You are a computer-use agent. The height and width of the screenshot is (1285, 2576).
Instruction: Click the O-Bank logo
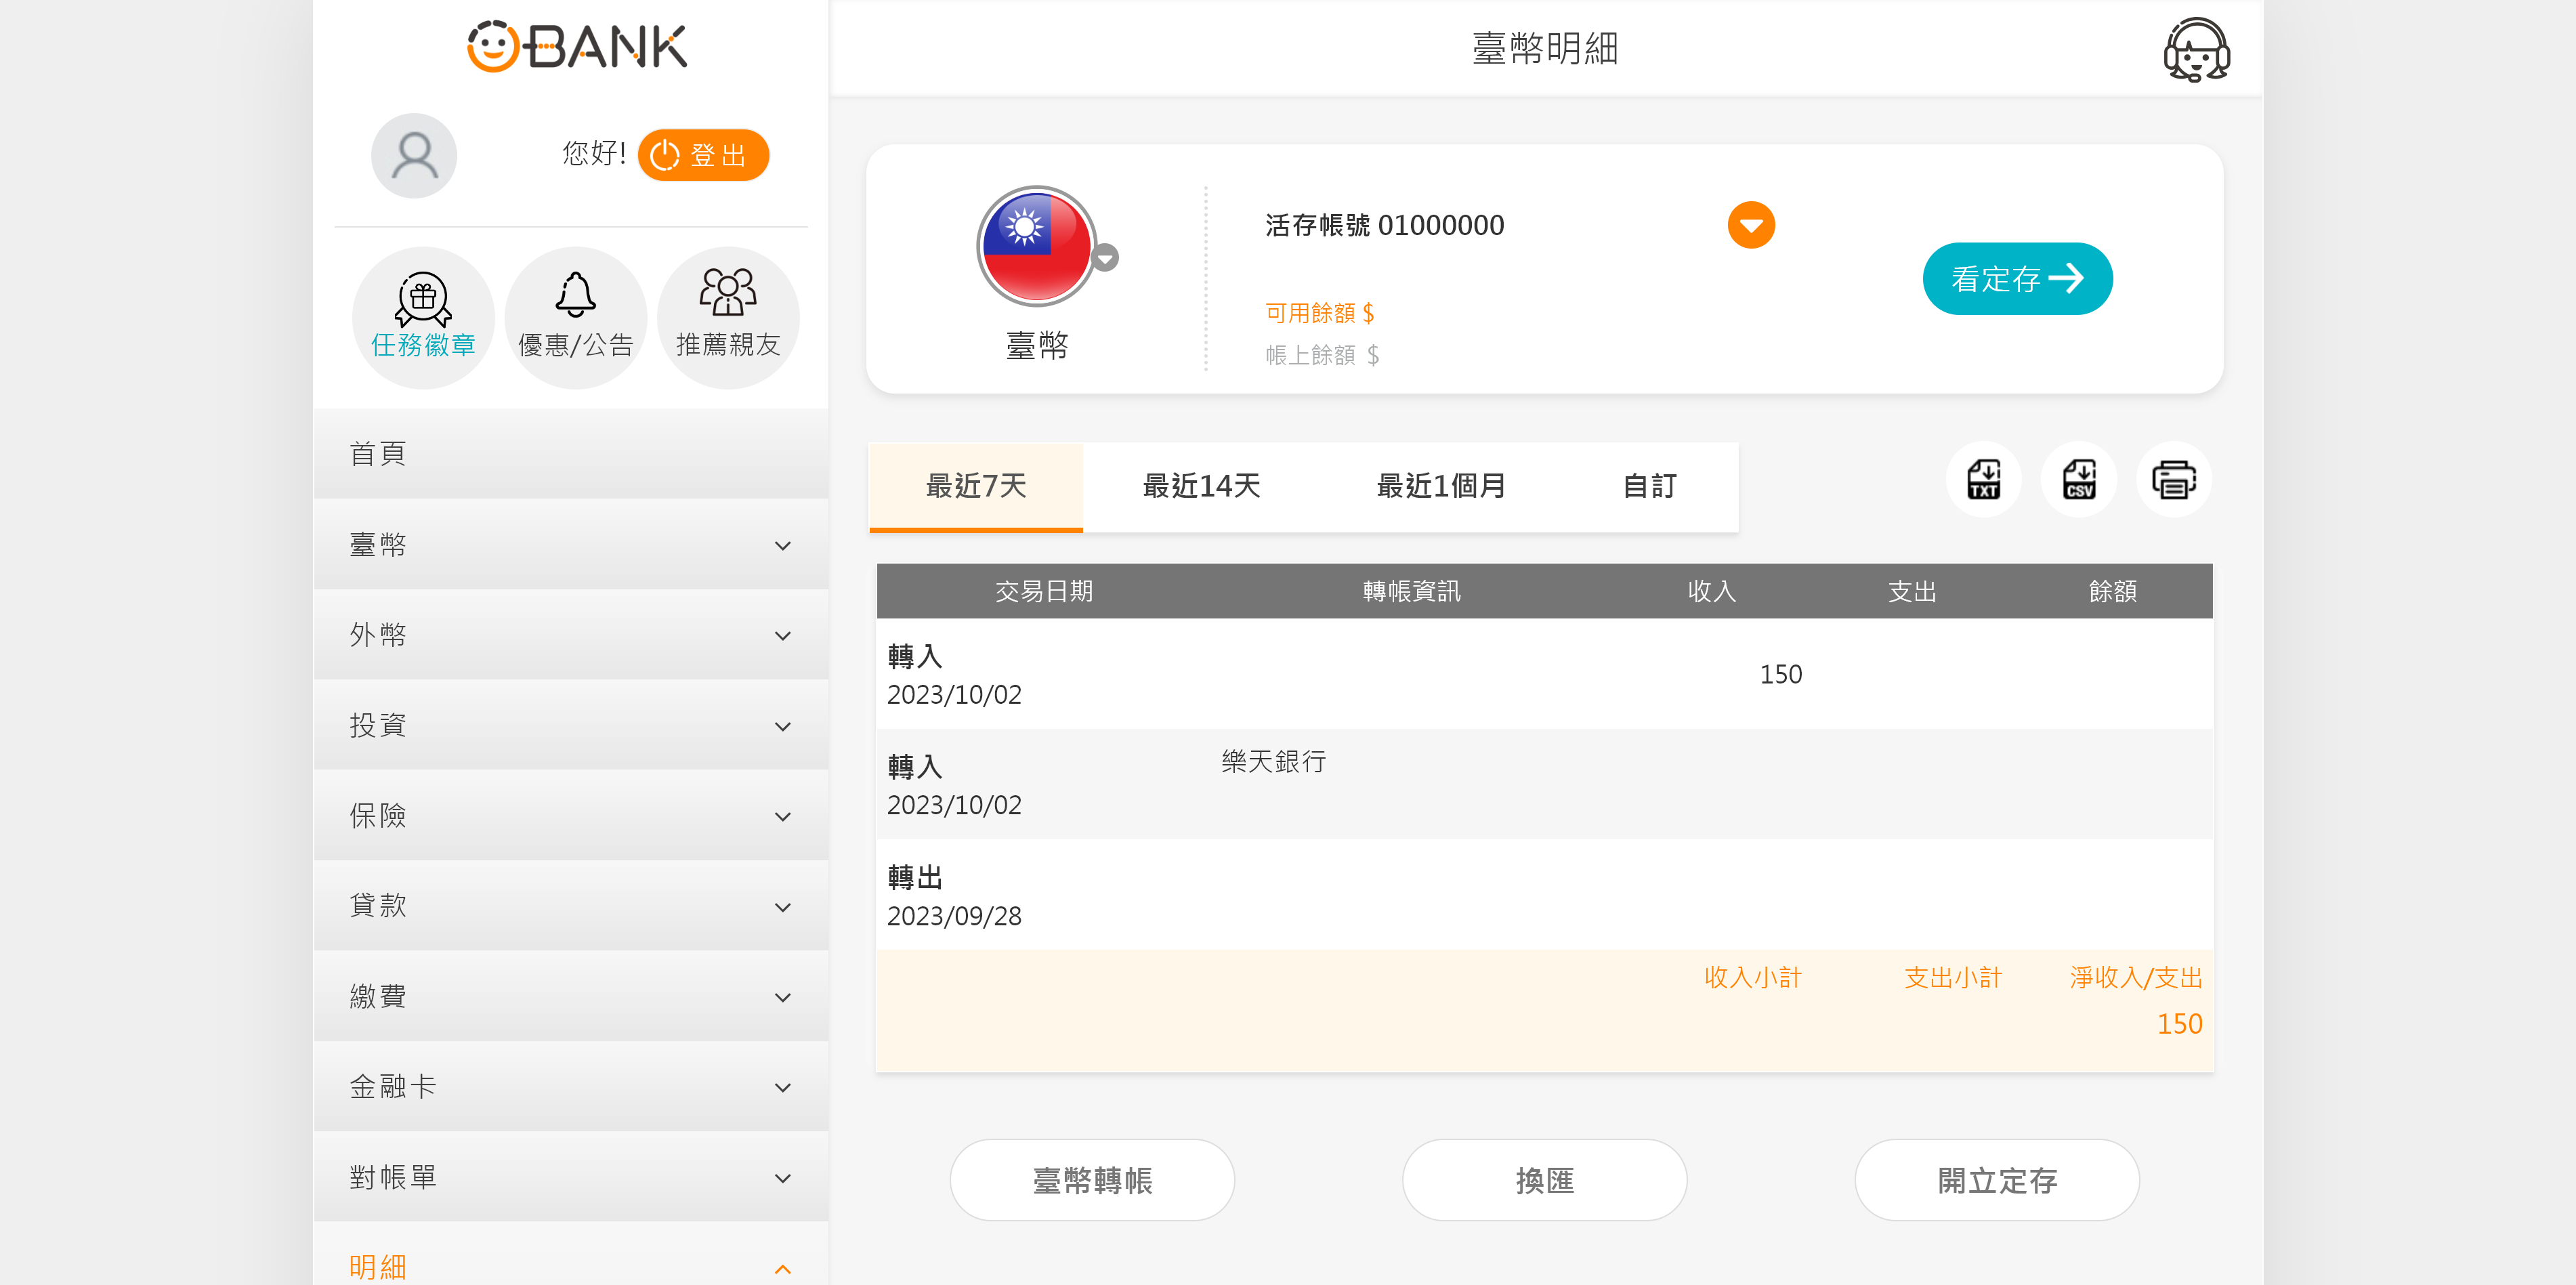[x=577, y=47]
